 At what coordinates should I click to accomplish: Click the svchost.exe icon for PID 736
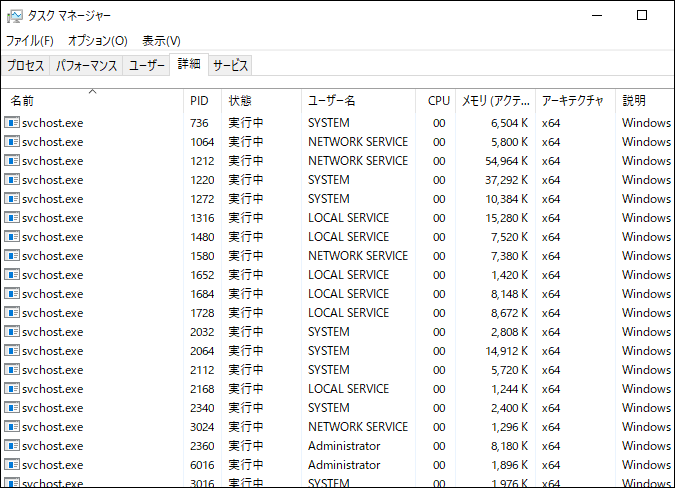pos(12,122)
